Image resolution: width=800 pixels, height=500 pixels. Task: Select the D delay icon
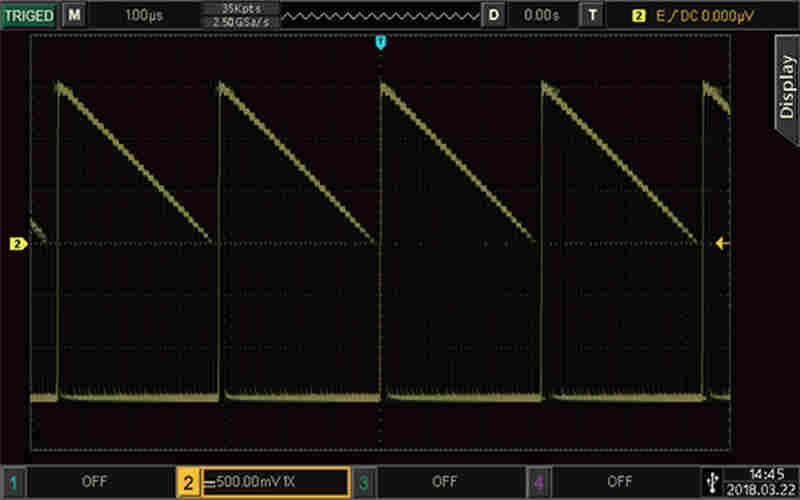[x=493, y=15]
